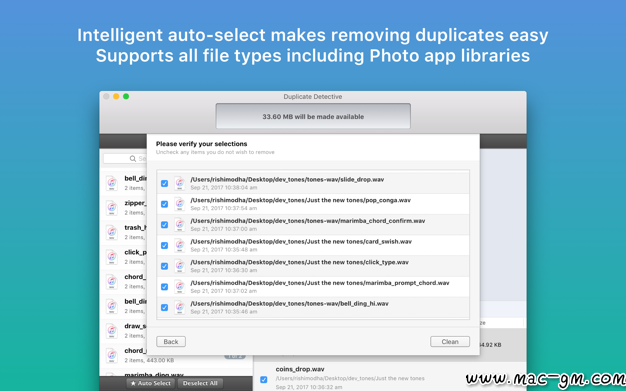Click the green fullscreen window button
This screenshot has height=391, width=626.
click(x=126, y=96)
